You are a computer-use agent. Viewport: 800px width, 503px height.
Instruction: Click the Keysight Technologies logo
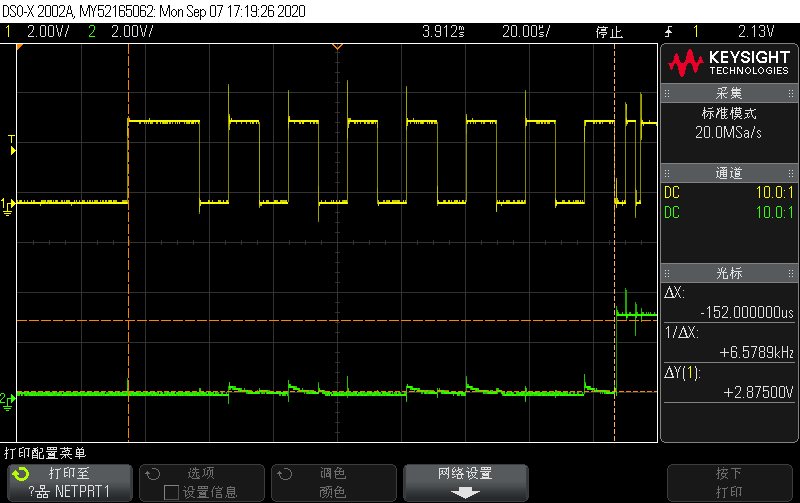[729, 63]
